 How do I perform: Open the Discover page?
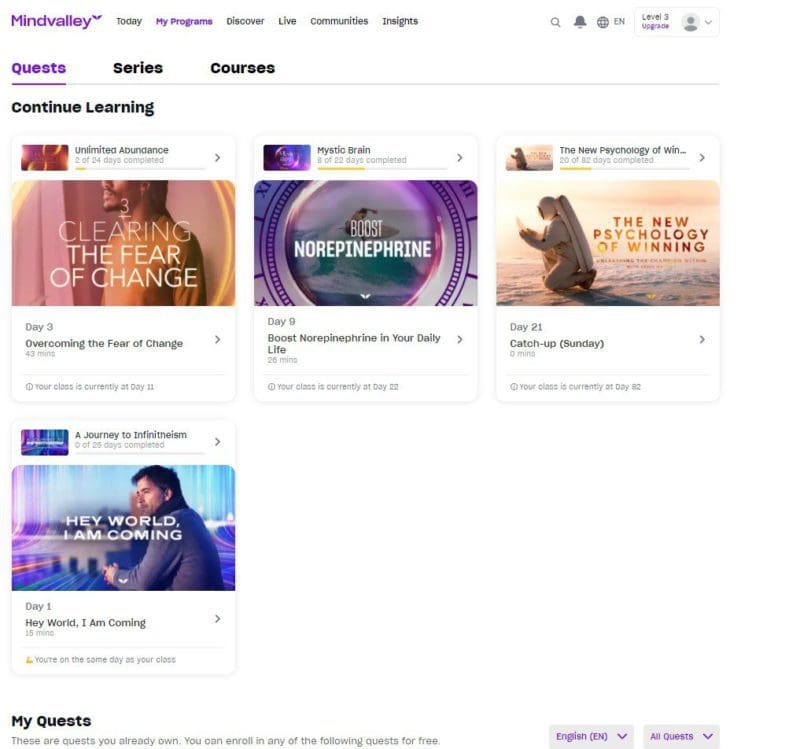(x=245, y=21)
